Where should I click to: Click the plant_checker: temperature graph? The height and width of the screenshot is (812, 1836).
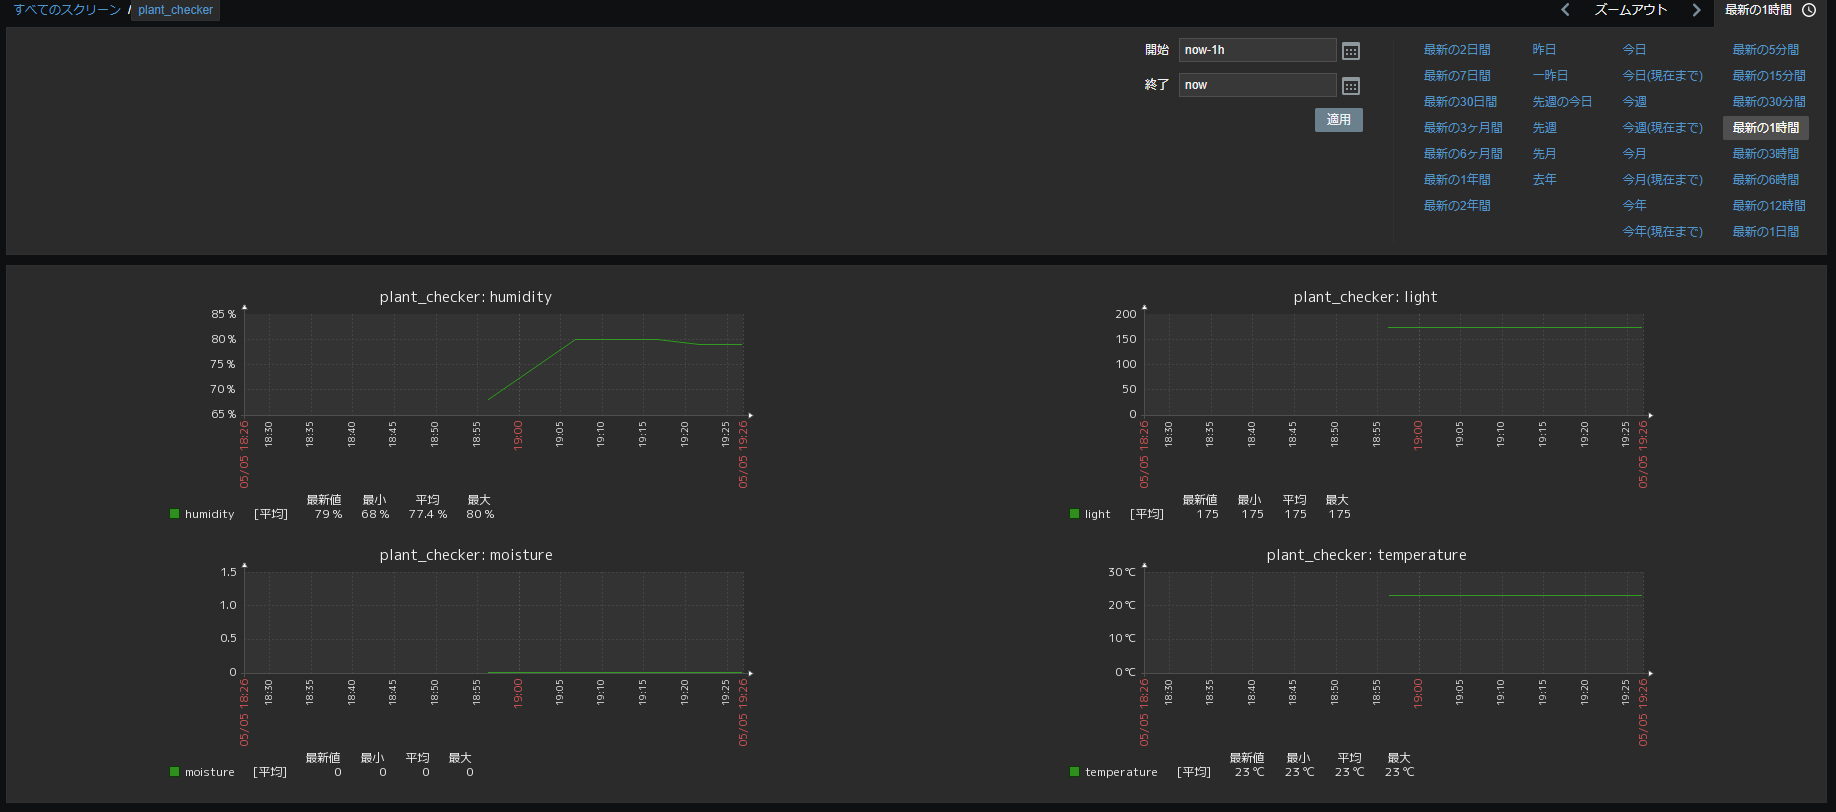pyautogui.click(x=1392, y=622)
